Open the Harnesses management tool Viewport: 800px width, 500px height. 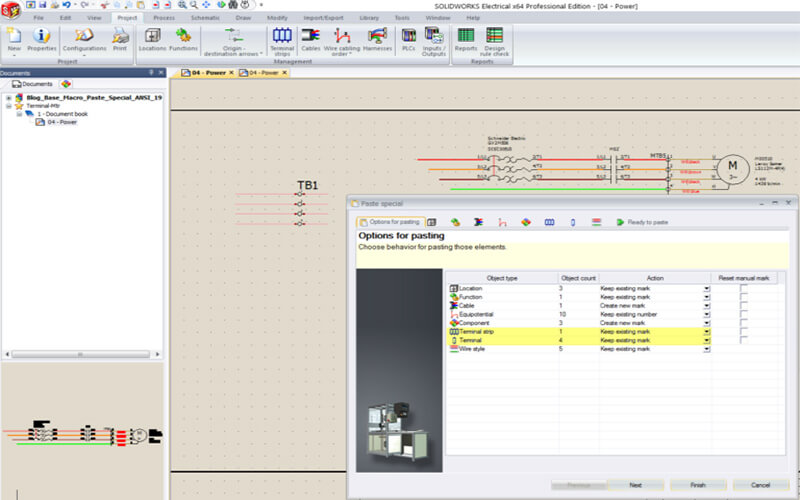pyautogui.click(x=379, y=40)
